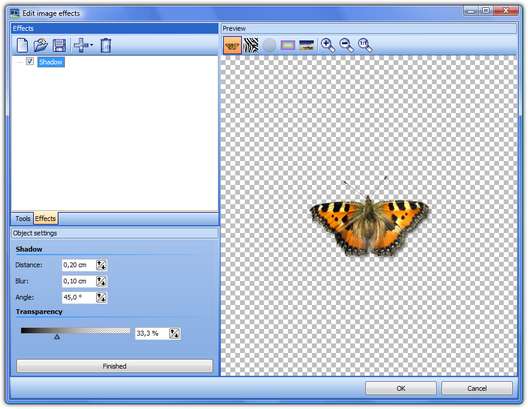Screen dimensions: 528x409
Task: Switch to the Effects tab
Action: [x=45, y=218]
